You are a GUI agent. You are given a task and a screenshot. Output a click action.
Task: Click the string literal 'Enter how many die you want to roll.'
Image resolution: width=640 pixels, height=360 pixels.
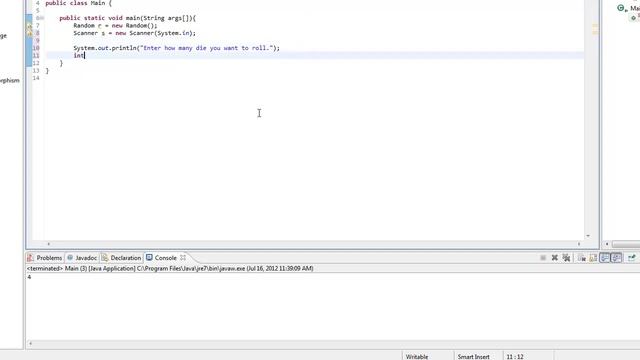(x=206, y=48)
